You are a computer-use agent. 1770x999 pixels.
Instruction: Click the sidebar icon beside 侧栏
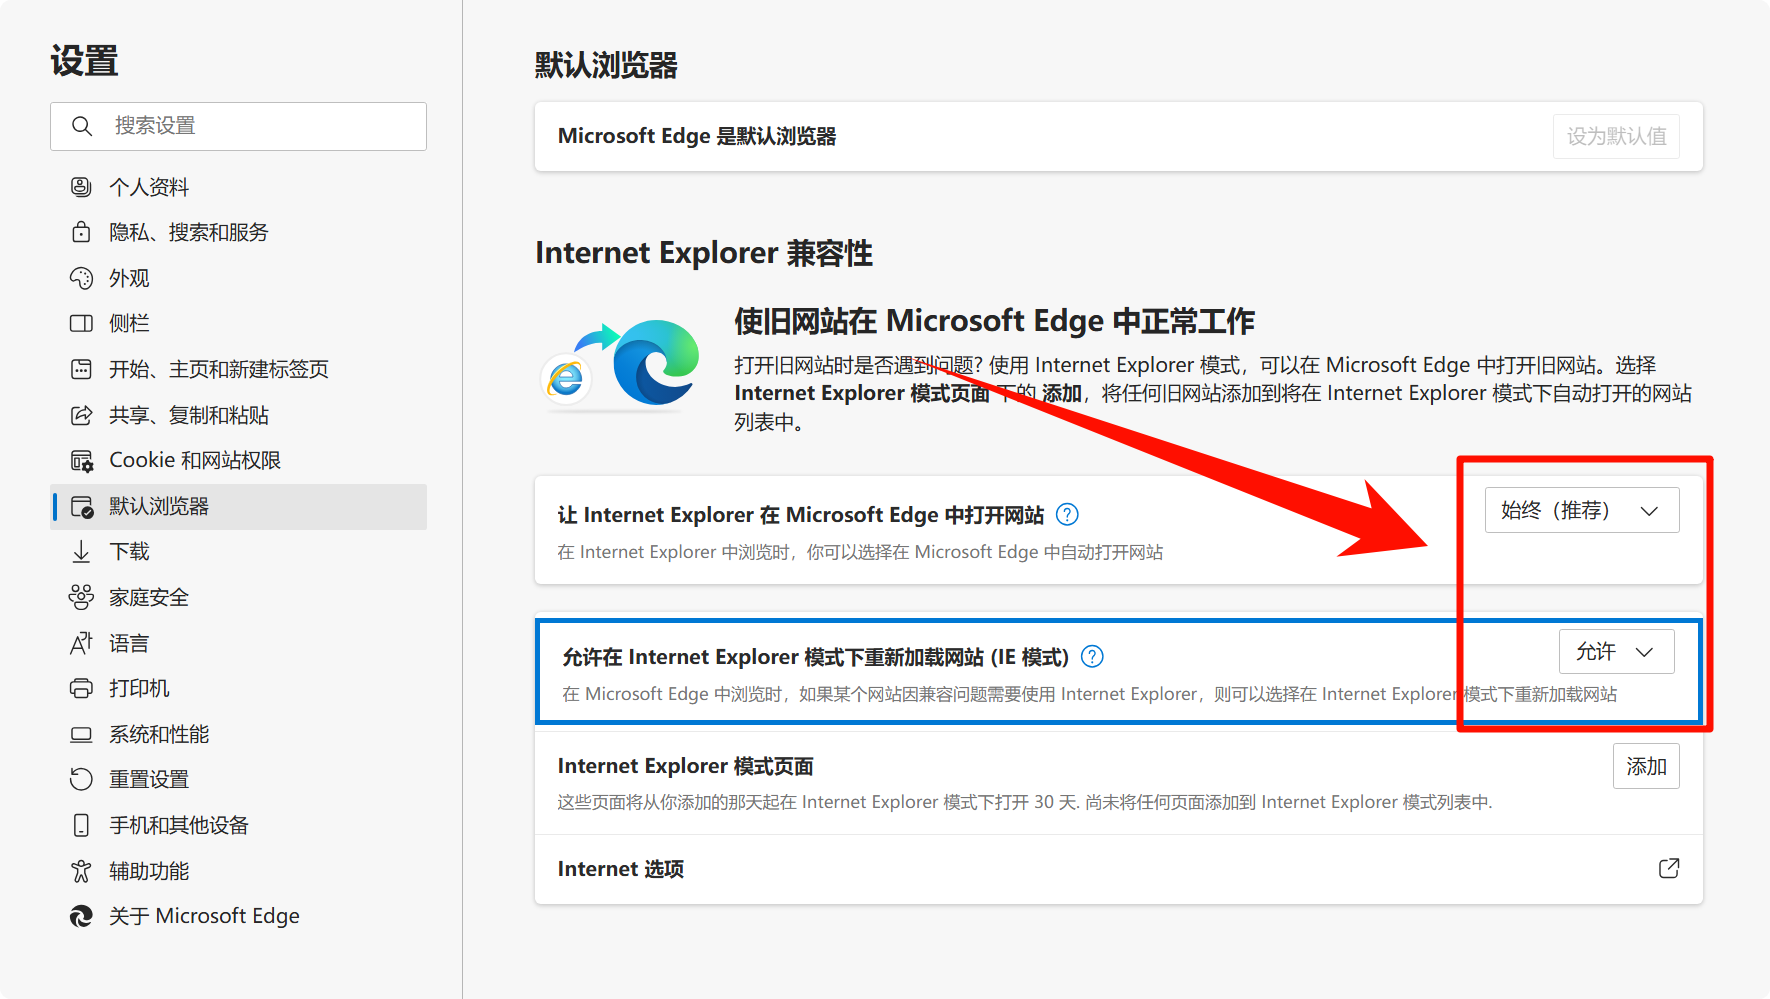point(81,323)
